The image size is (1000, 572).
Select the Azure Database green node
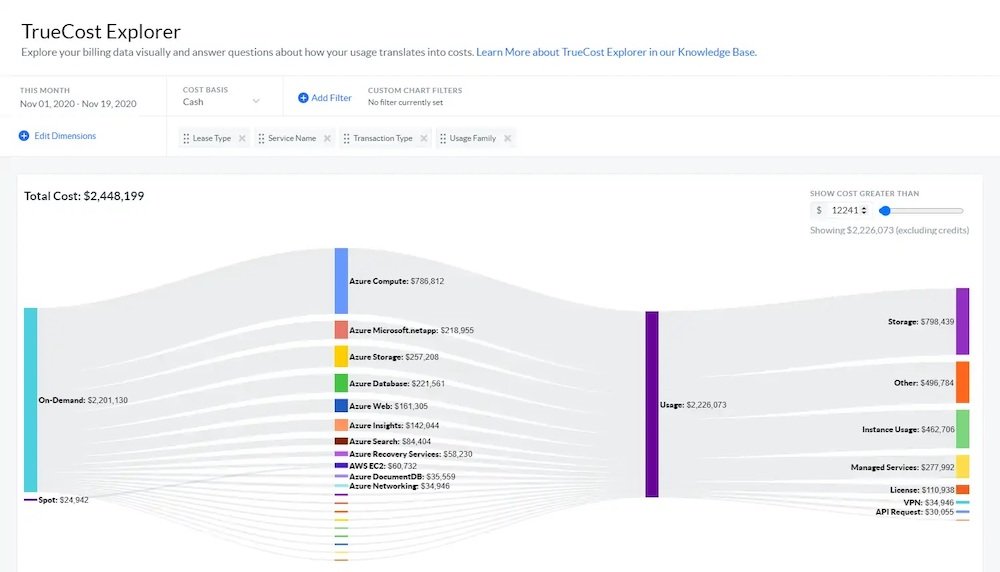coord(341,383)
